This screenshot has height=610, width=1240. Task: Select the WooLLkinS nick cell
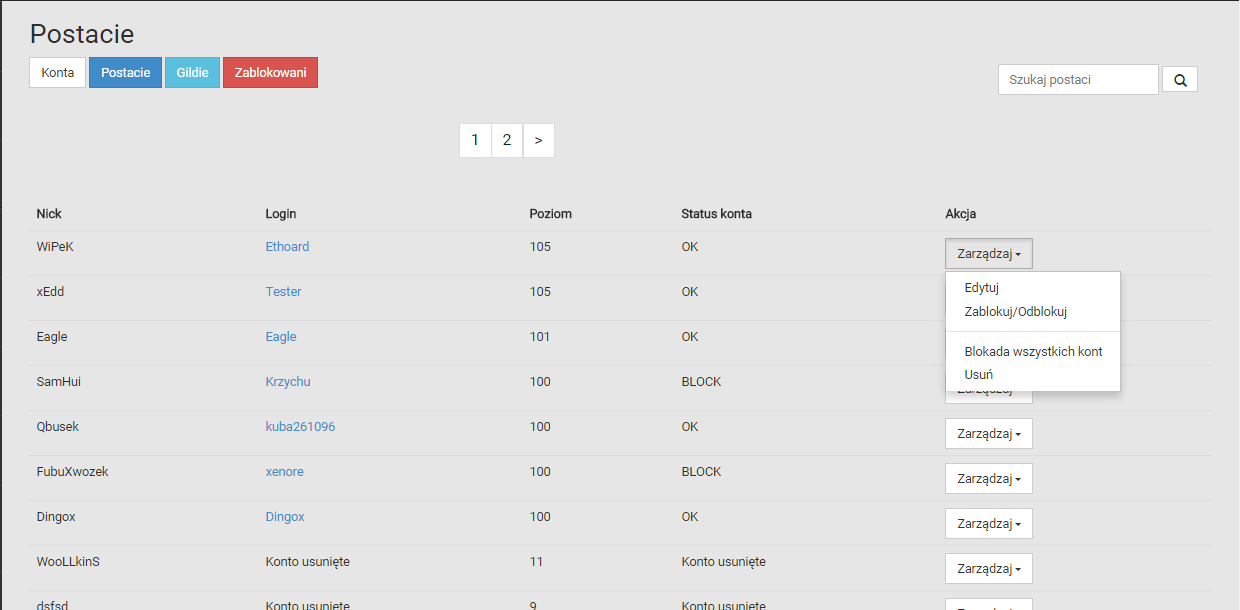68,562
